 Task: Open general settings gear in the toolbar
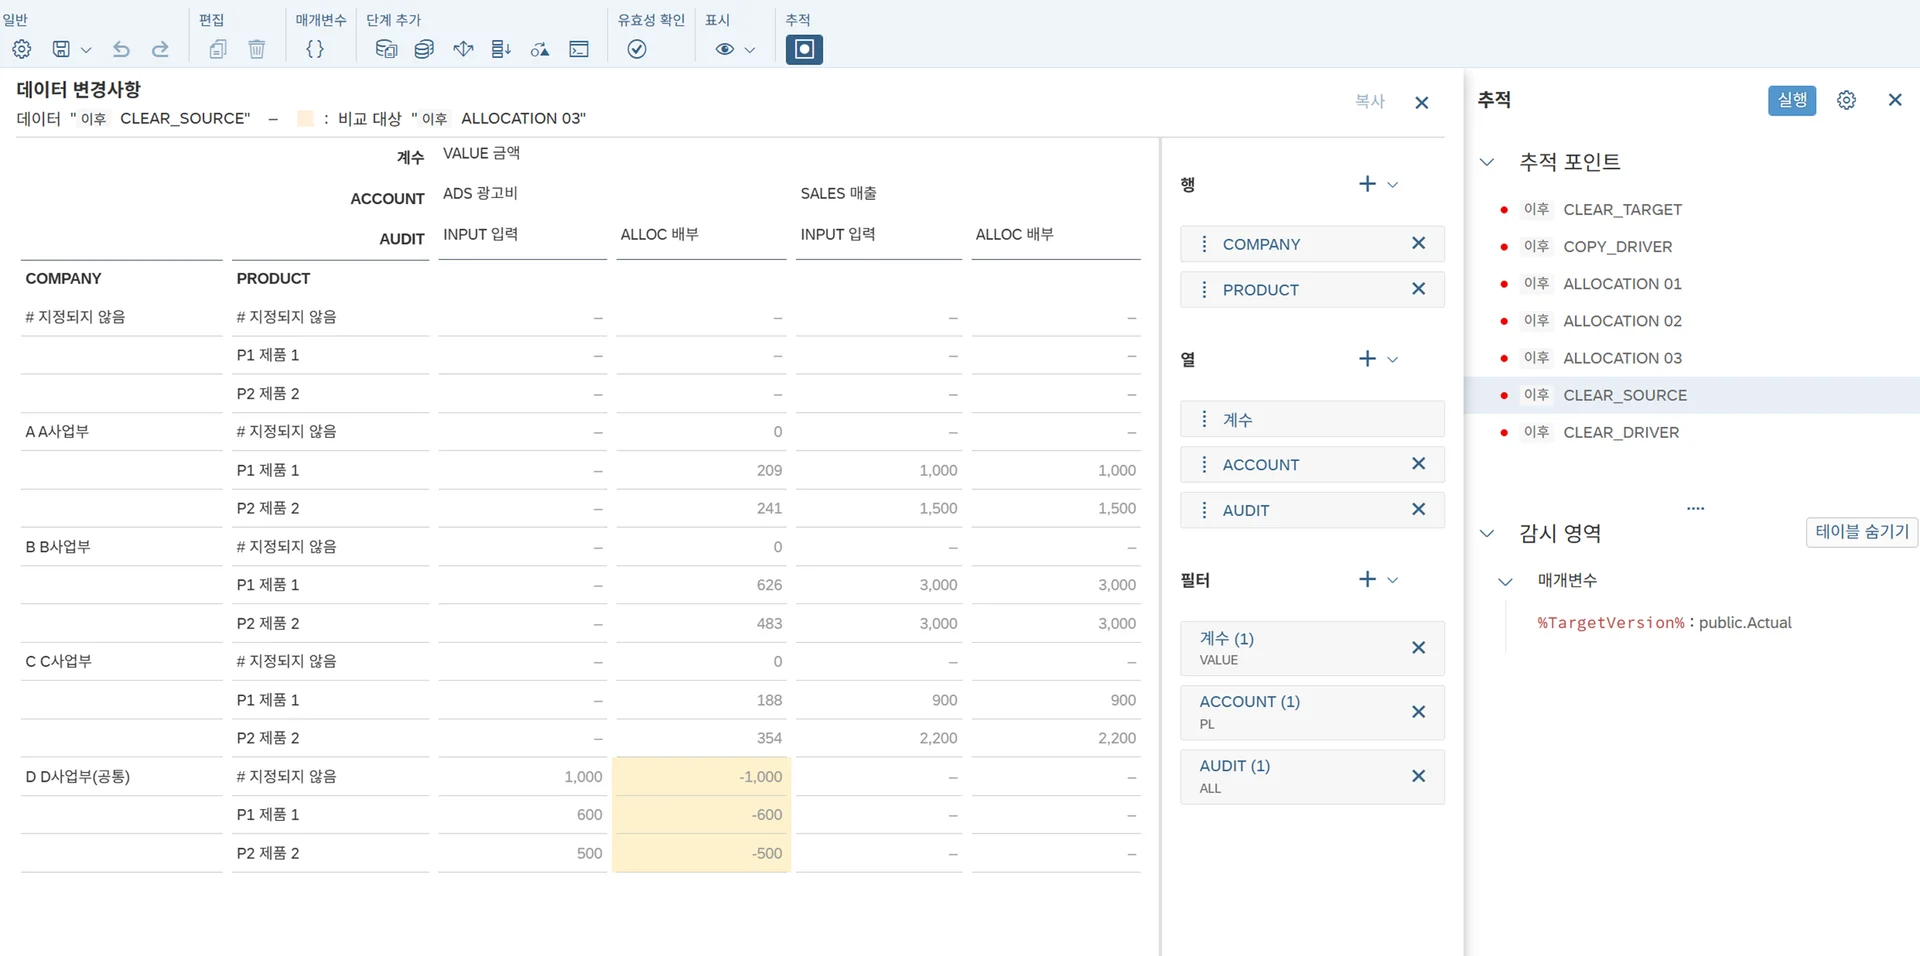(x=22, y=49)
